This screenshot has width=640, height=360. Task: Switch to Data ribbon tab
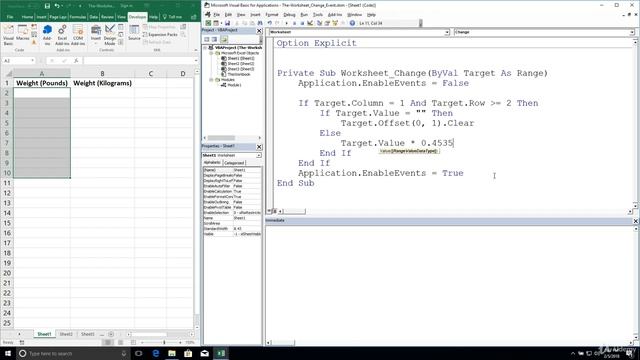tap(93, 17)
